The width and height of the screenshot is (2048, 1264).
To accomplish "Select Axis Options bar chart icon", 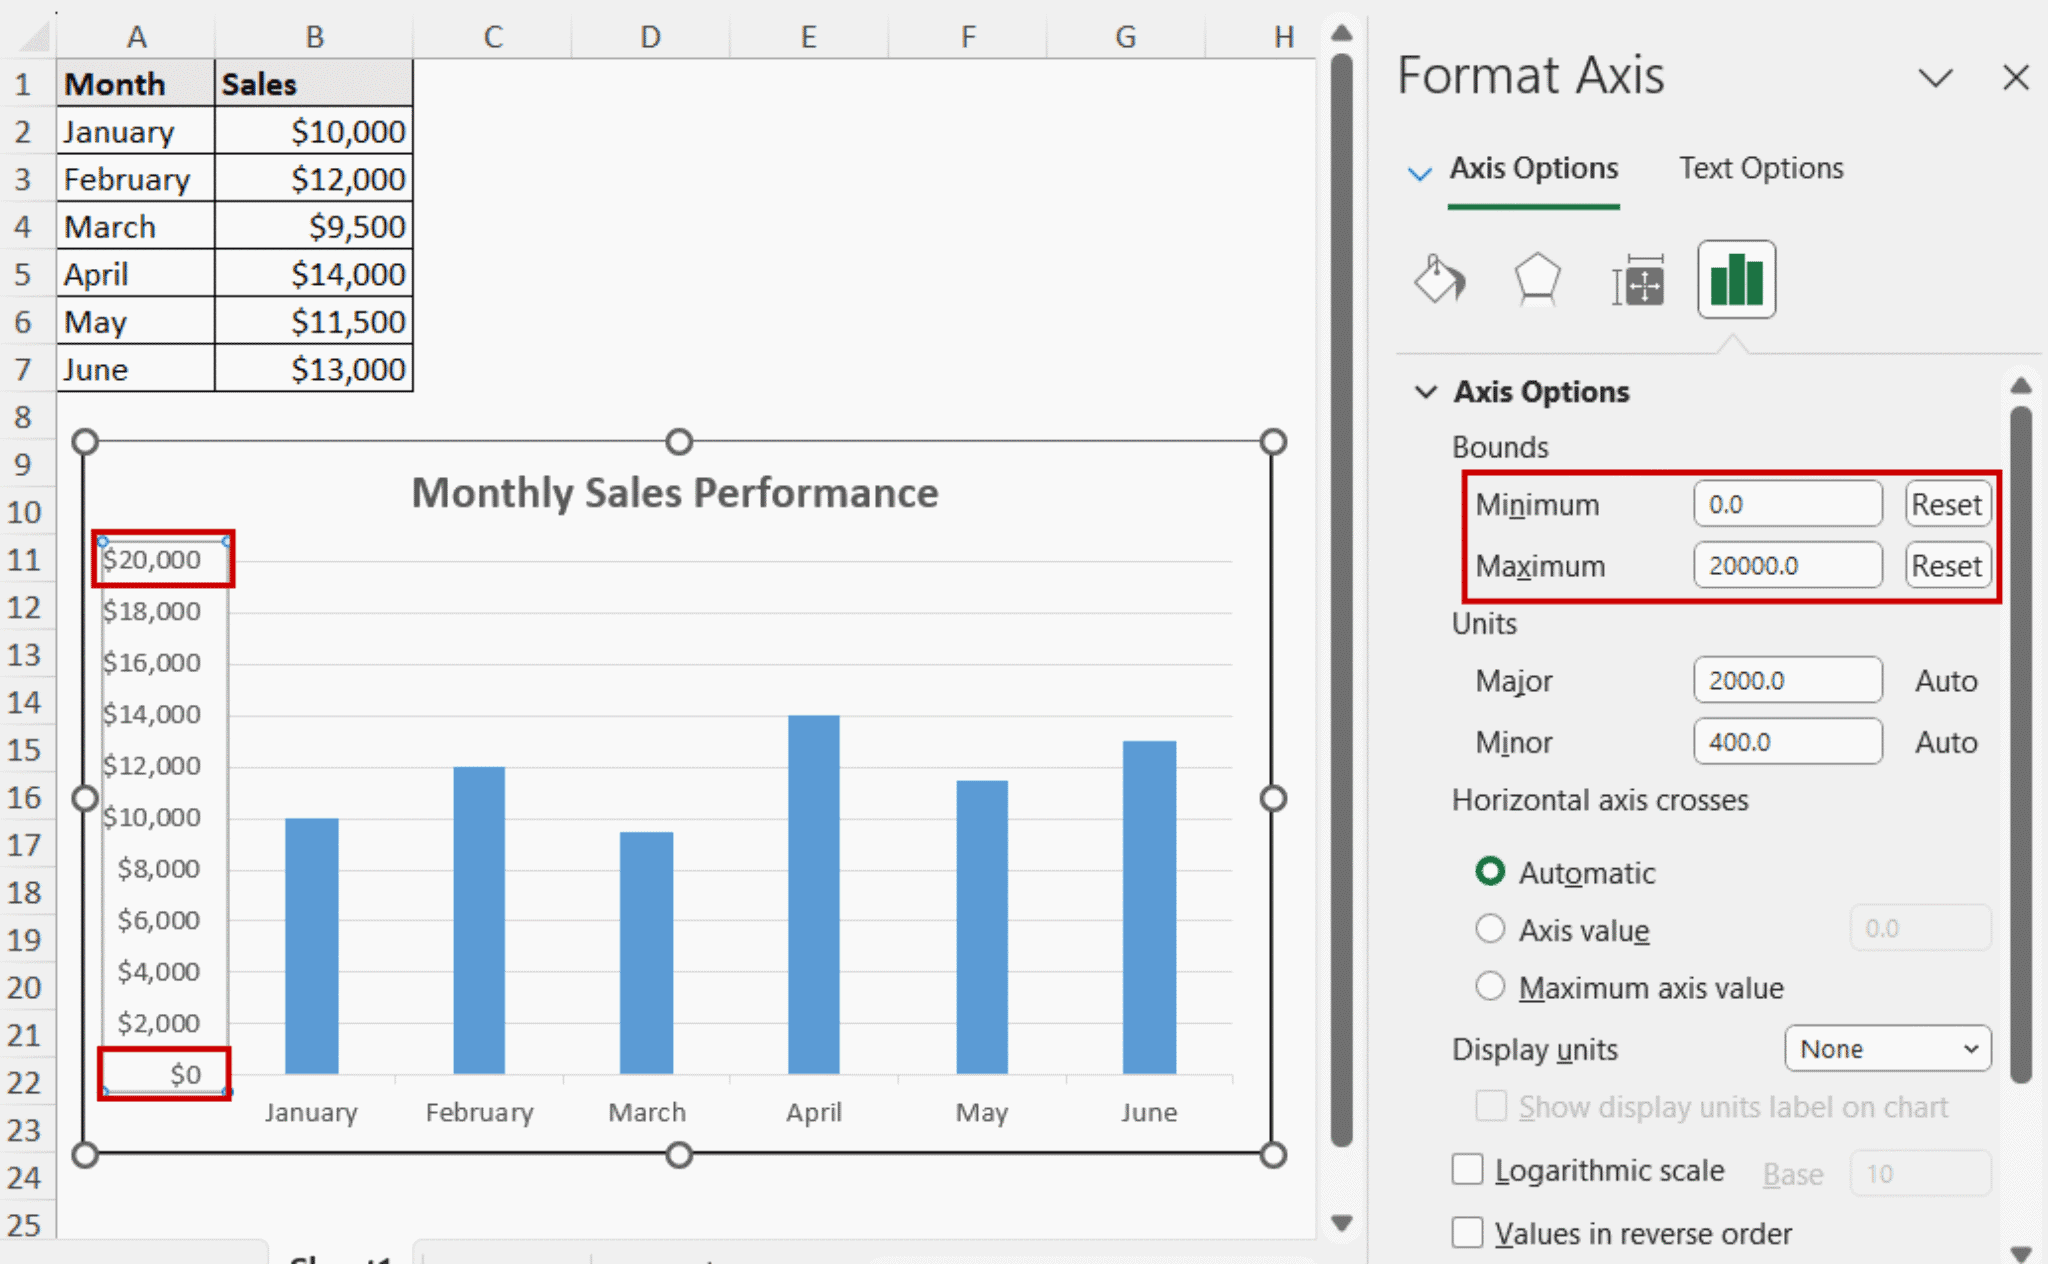I will pos(1736,279).
